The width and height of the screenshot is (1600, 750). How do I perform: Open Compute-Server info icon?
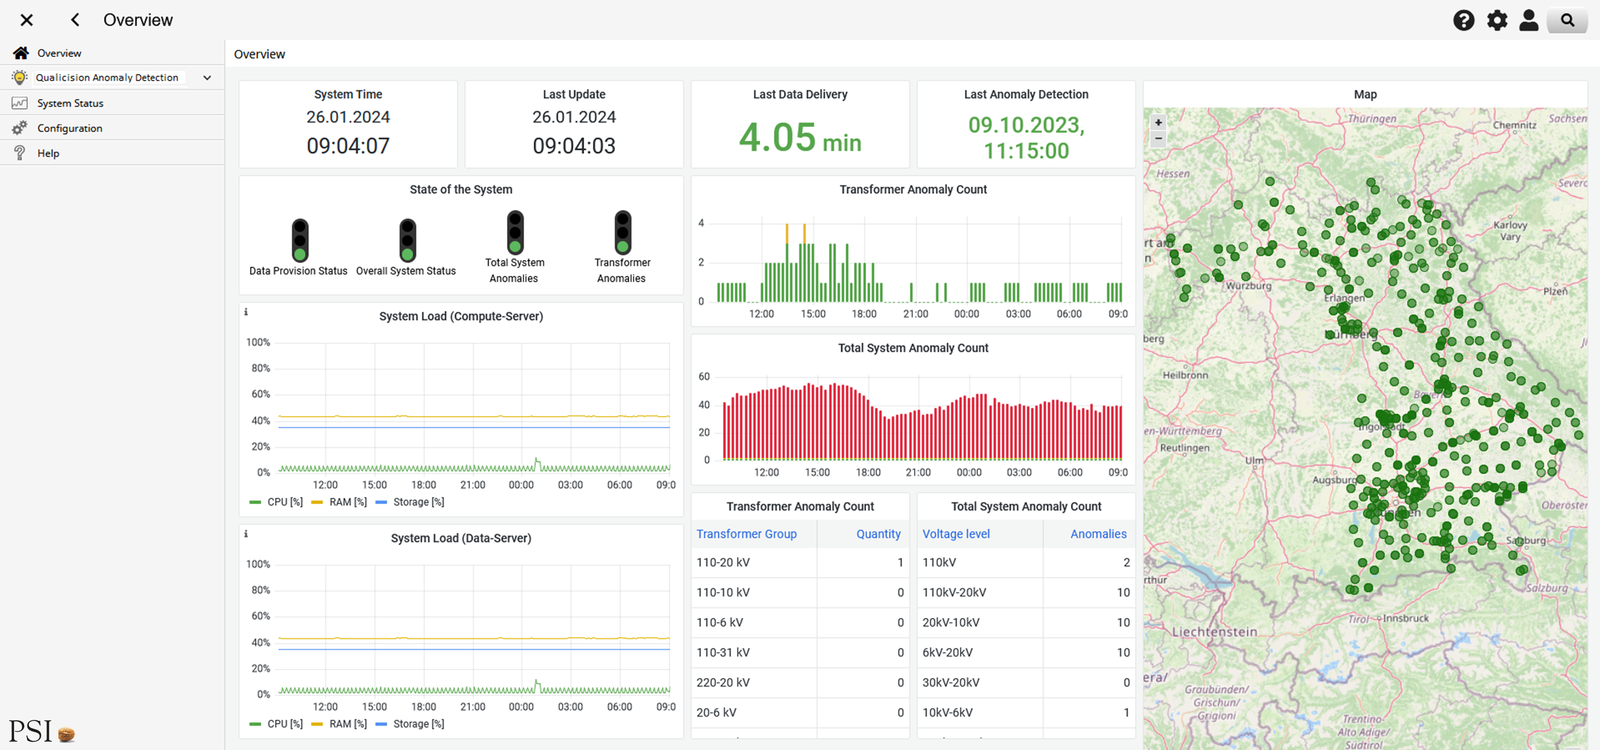click(246, 312)
